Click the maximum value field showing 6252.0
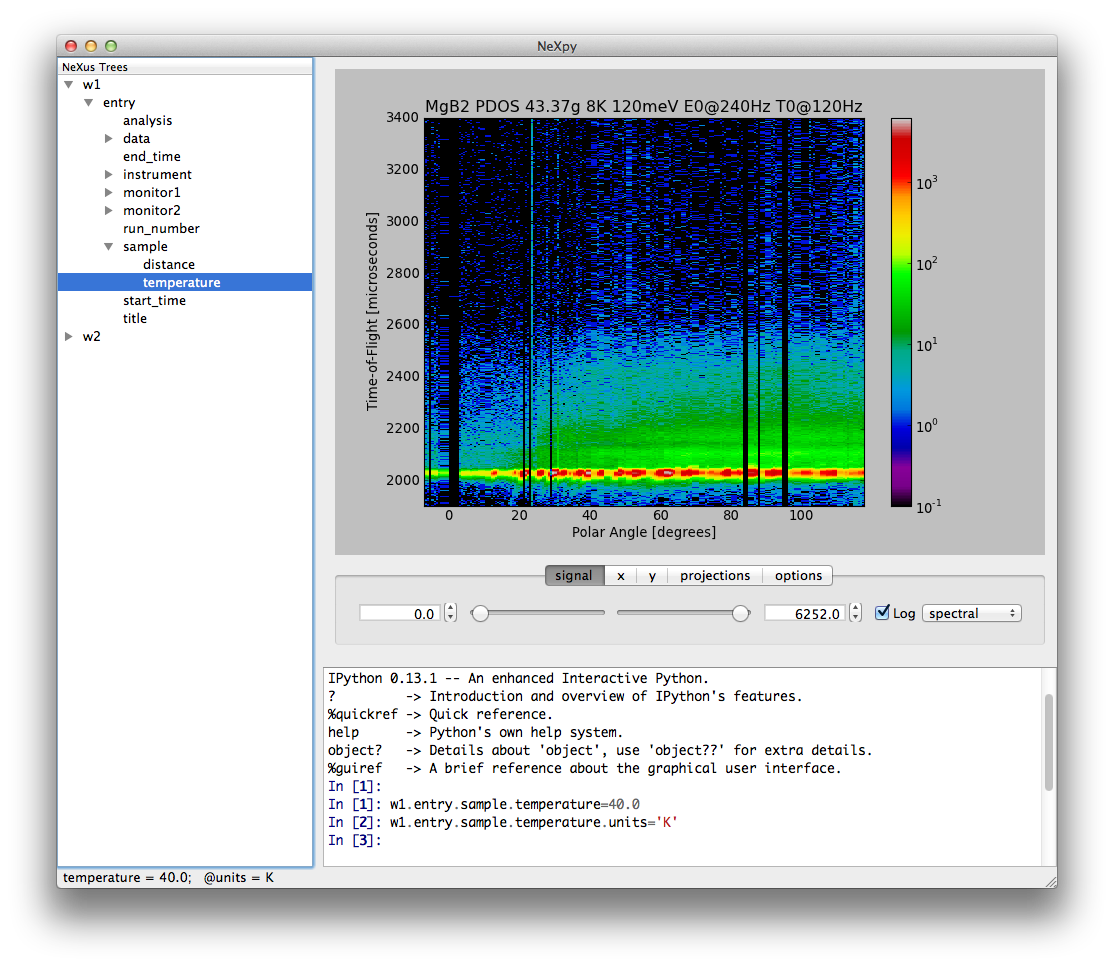This screenshot has height=967, width=1114. (x=806, y=613)
